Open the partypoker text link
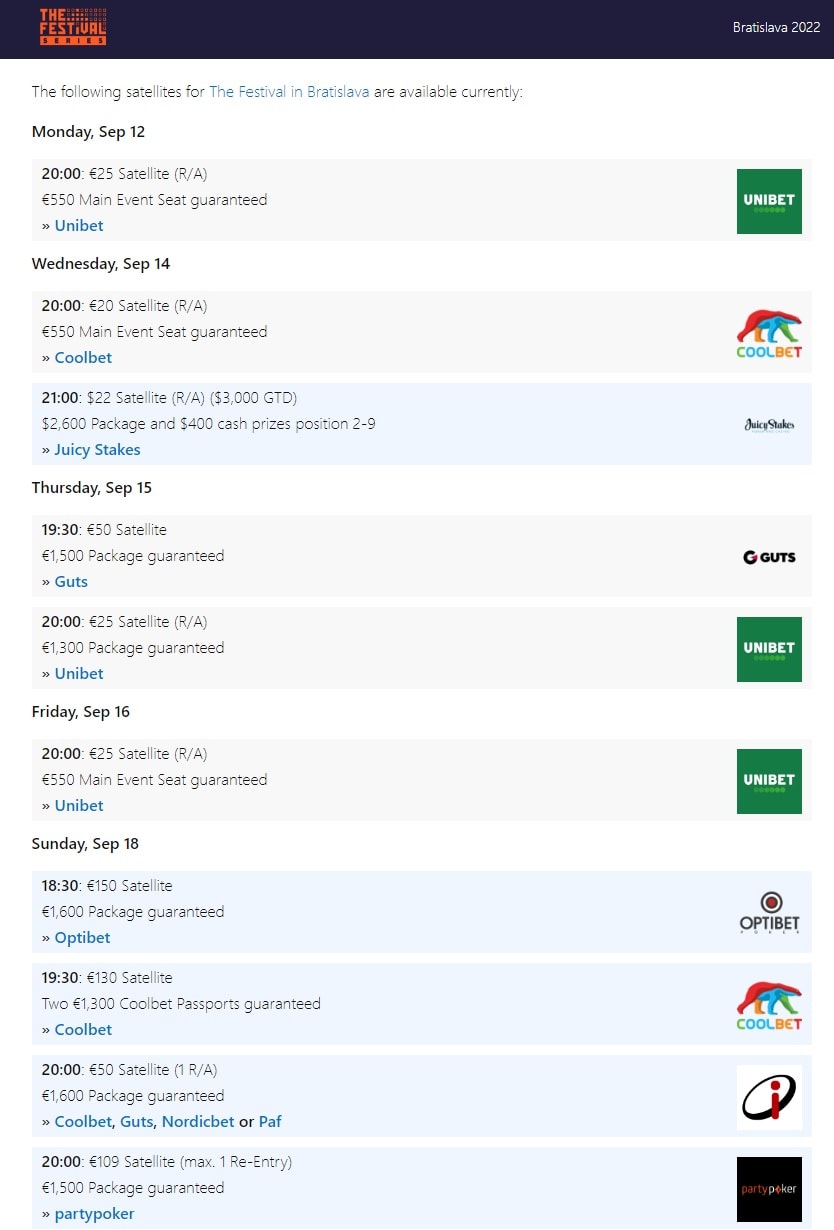Viewport: 834px width, 1230px height. pos(94,1214)
